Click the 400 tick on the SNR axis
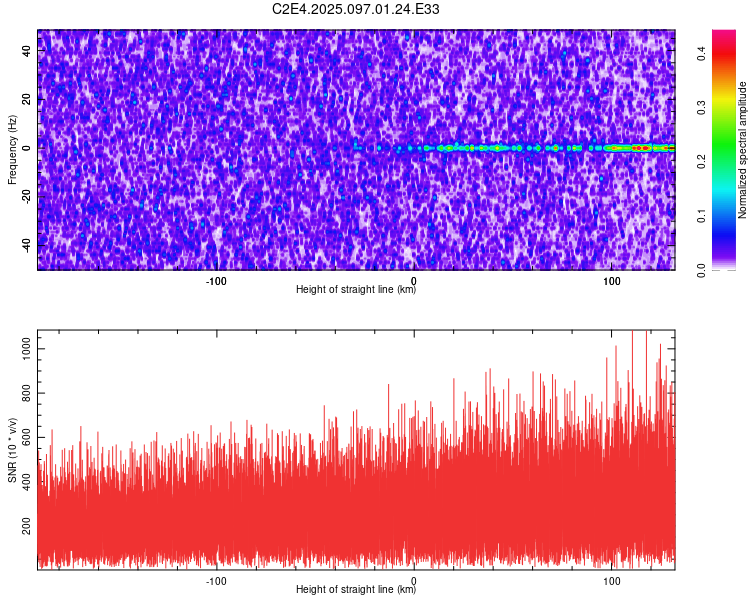Image resolution: width=750 pixels, height=600 pixels. [x=27, y=482]
